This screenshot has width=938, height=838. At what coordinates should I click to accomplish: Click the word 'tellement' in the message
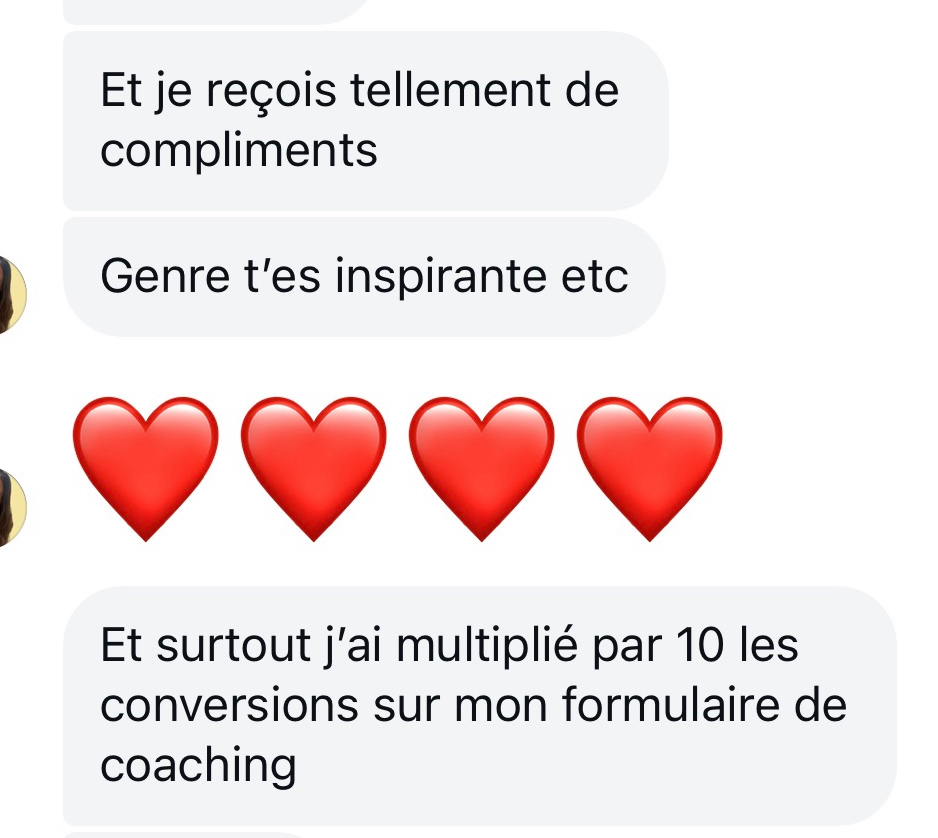click(450, 90)
